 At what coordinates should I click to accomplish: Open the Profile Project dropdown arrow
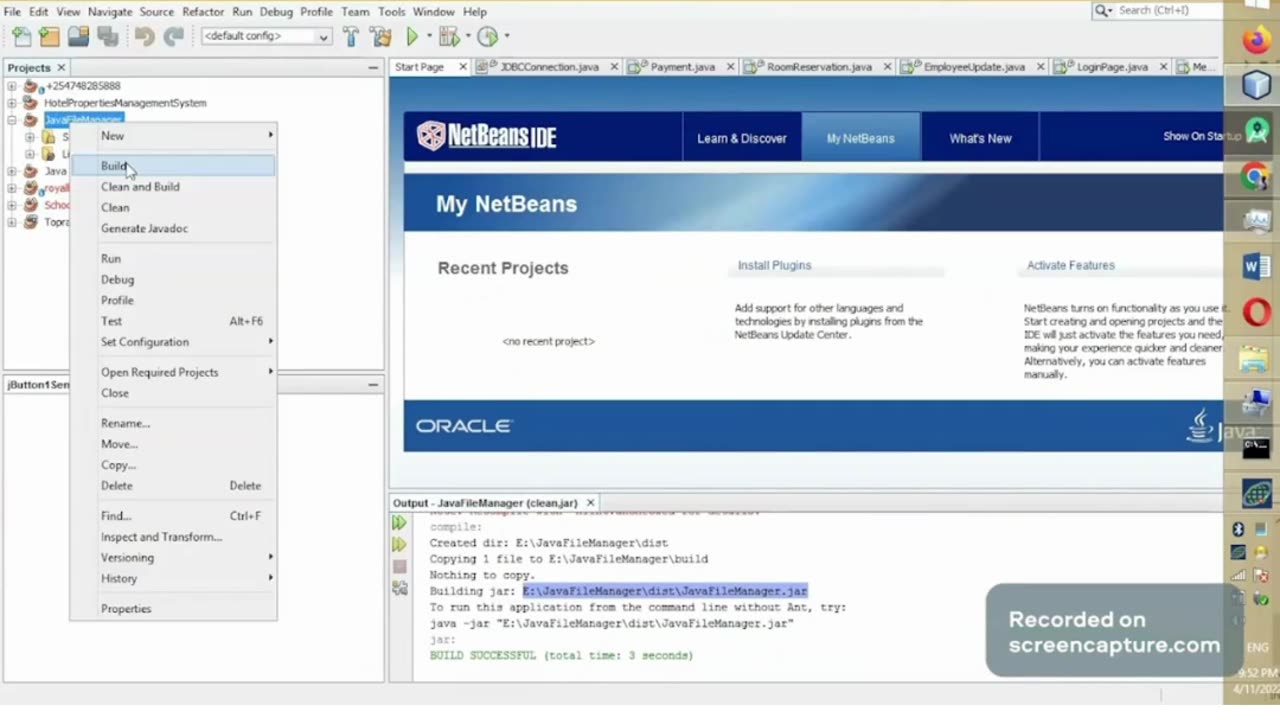coord(506,37)
